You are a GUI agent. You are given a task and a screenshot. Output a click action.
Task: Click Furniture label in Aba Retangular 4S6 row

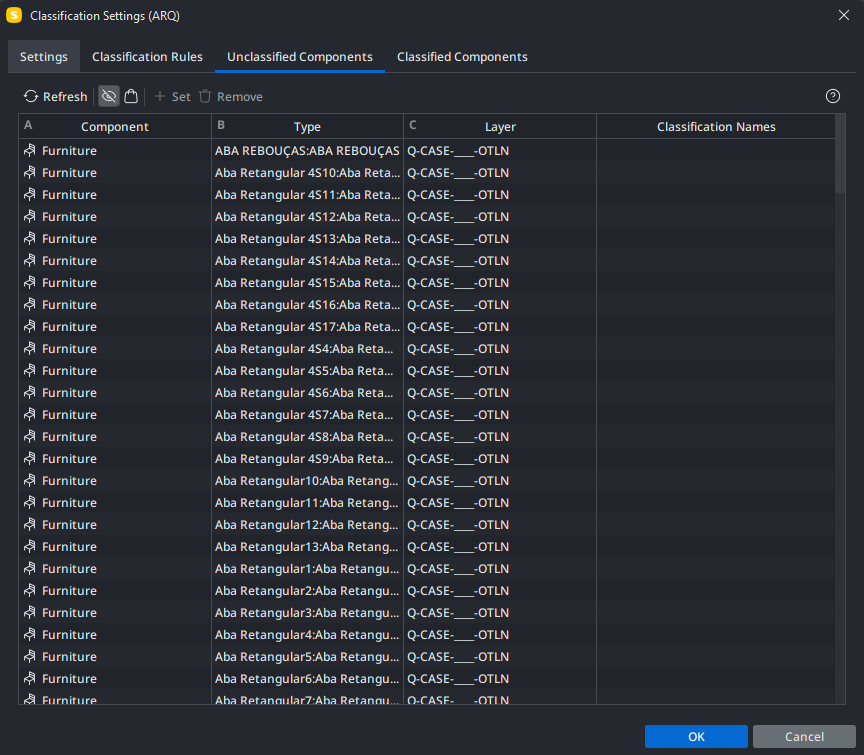tap(69, 393)
